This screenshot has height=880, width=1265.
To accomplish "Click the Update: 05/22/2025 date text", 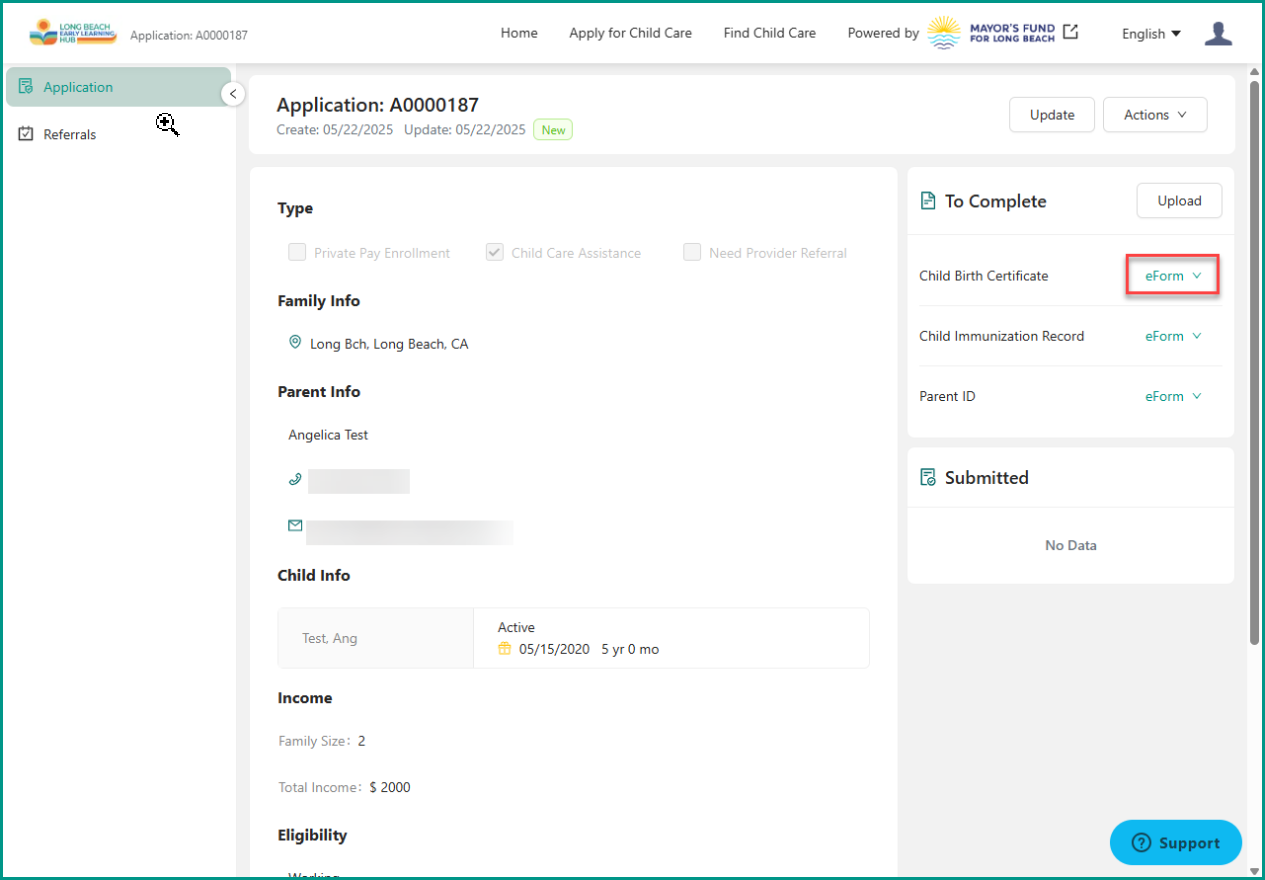I will (x=465, y=130).
